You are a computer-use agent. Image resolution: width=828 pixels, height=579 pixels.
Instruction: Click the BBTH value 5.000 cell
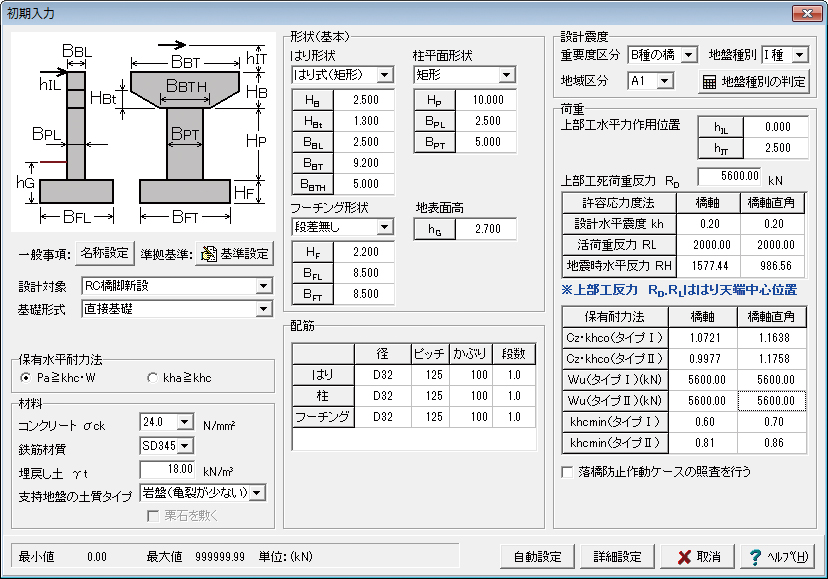pyautogui.click(x=364, y=184)
